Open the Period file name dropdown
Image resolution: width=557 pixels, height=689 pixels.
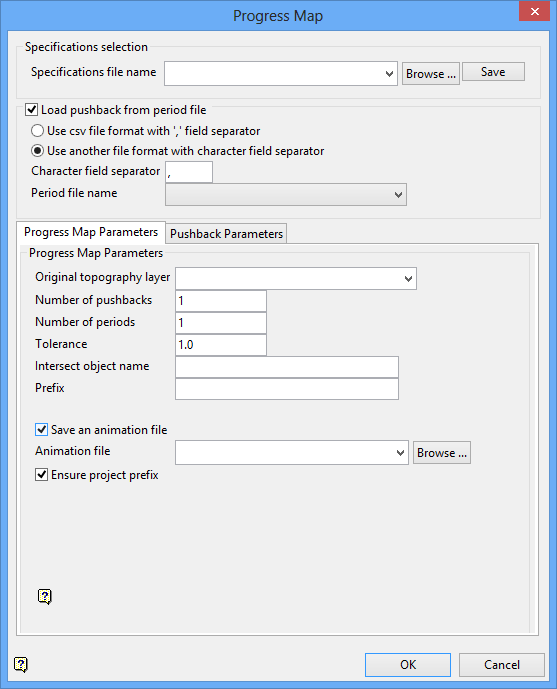click(x=398, y=195)
